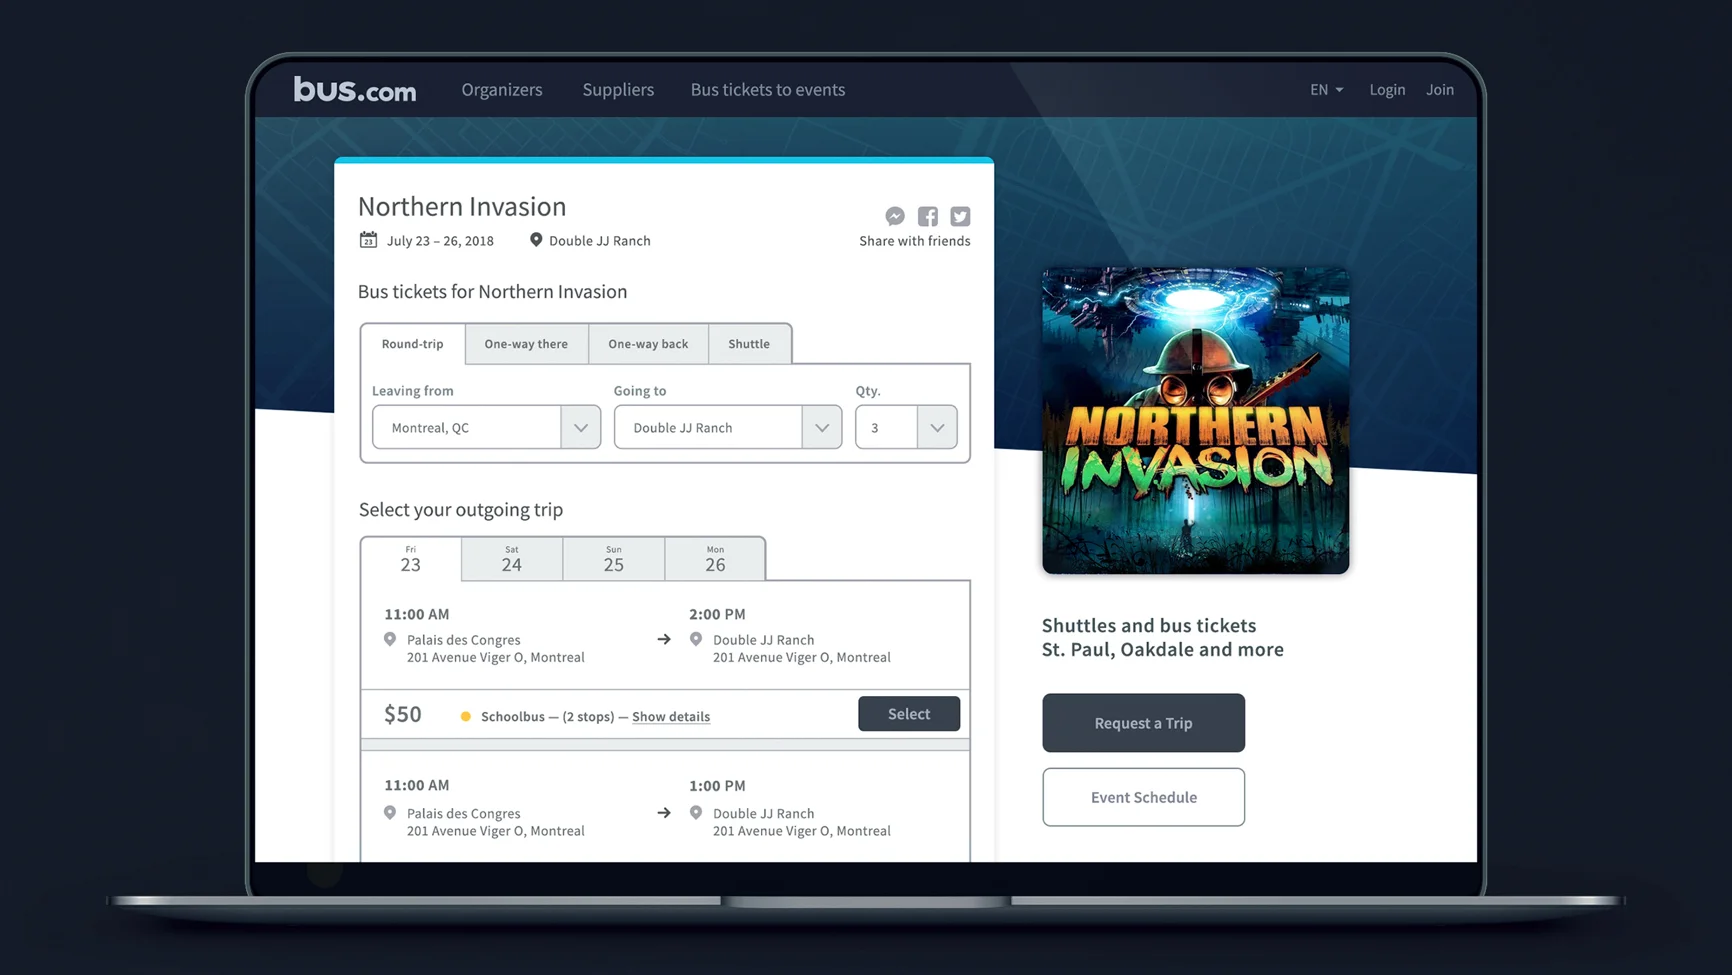The image size is (1732, 975).
Task: Select Round-trip tab
Action: click(x=412, y=344)
